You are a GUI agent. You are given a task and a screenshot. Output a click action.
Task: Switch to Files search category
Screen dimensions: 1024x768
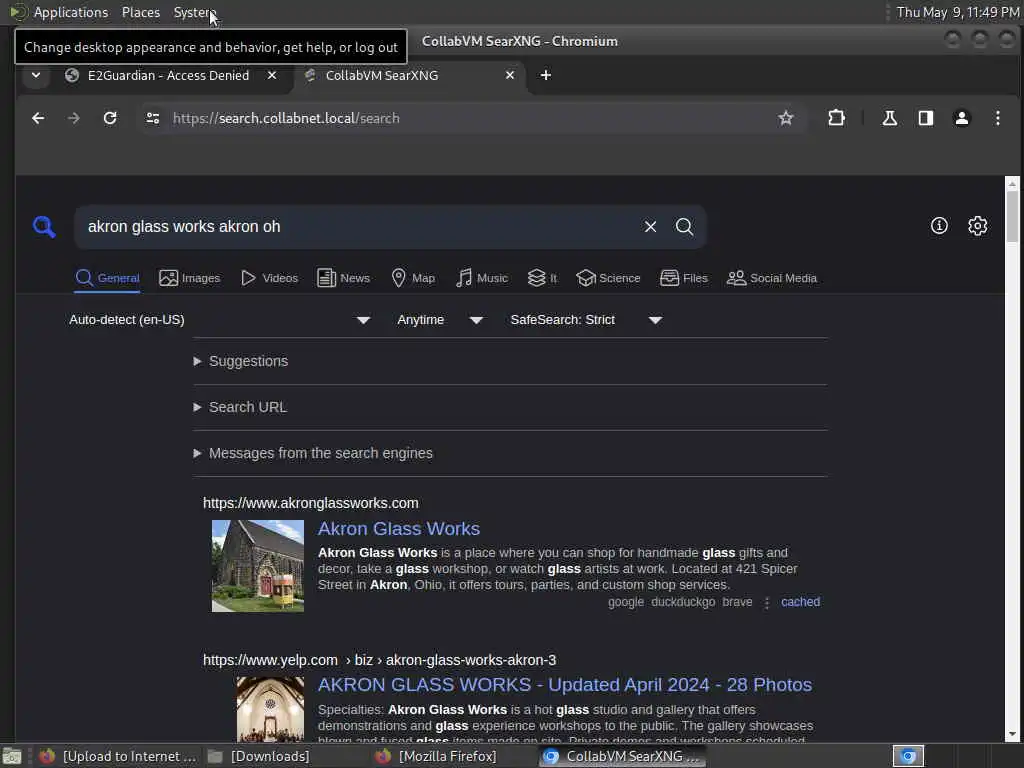click(684, 278)
